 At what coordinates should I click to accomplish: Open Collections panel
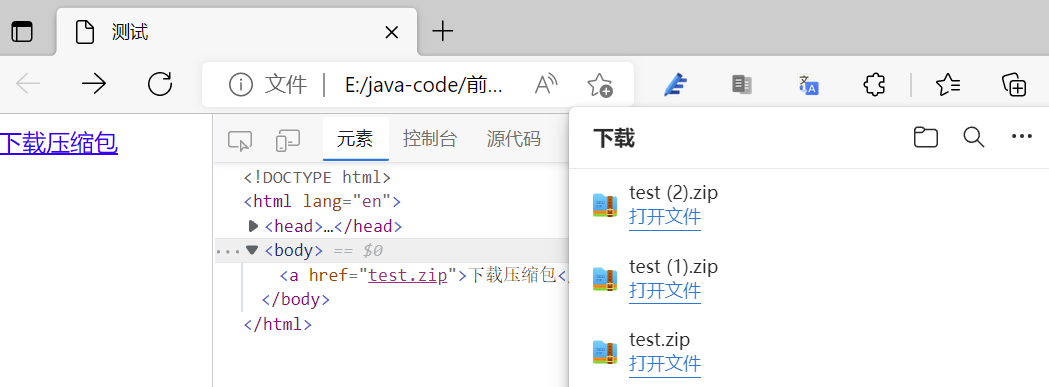click(x=1014, y=85)
